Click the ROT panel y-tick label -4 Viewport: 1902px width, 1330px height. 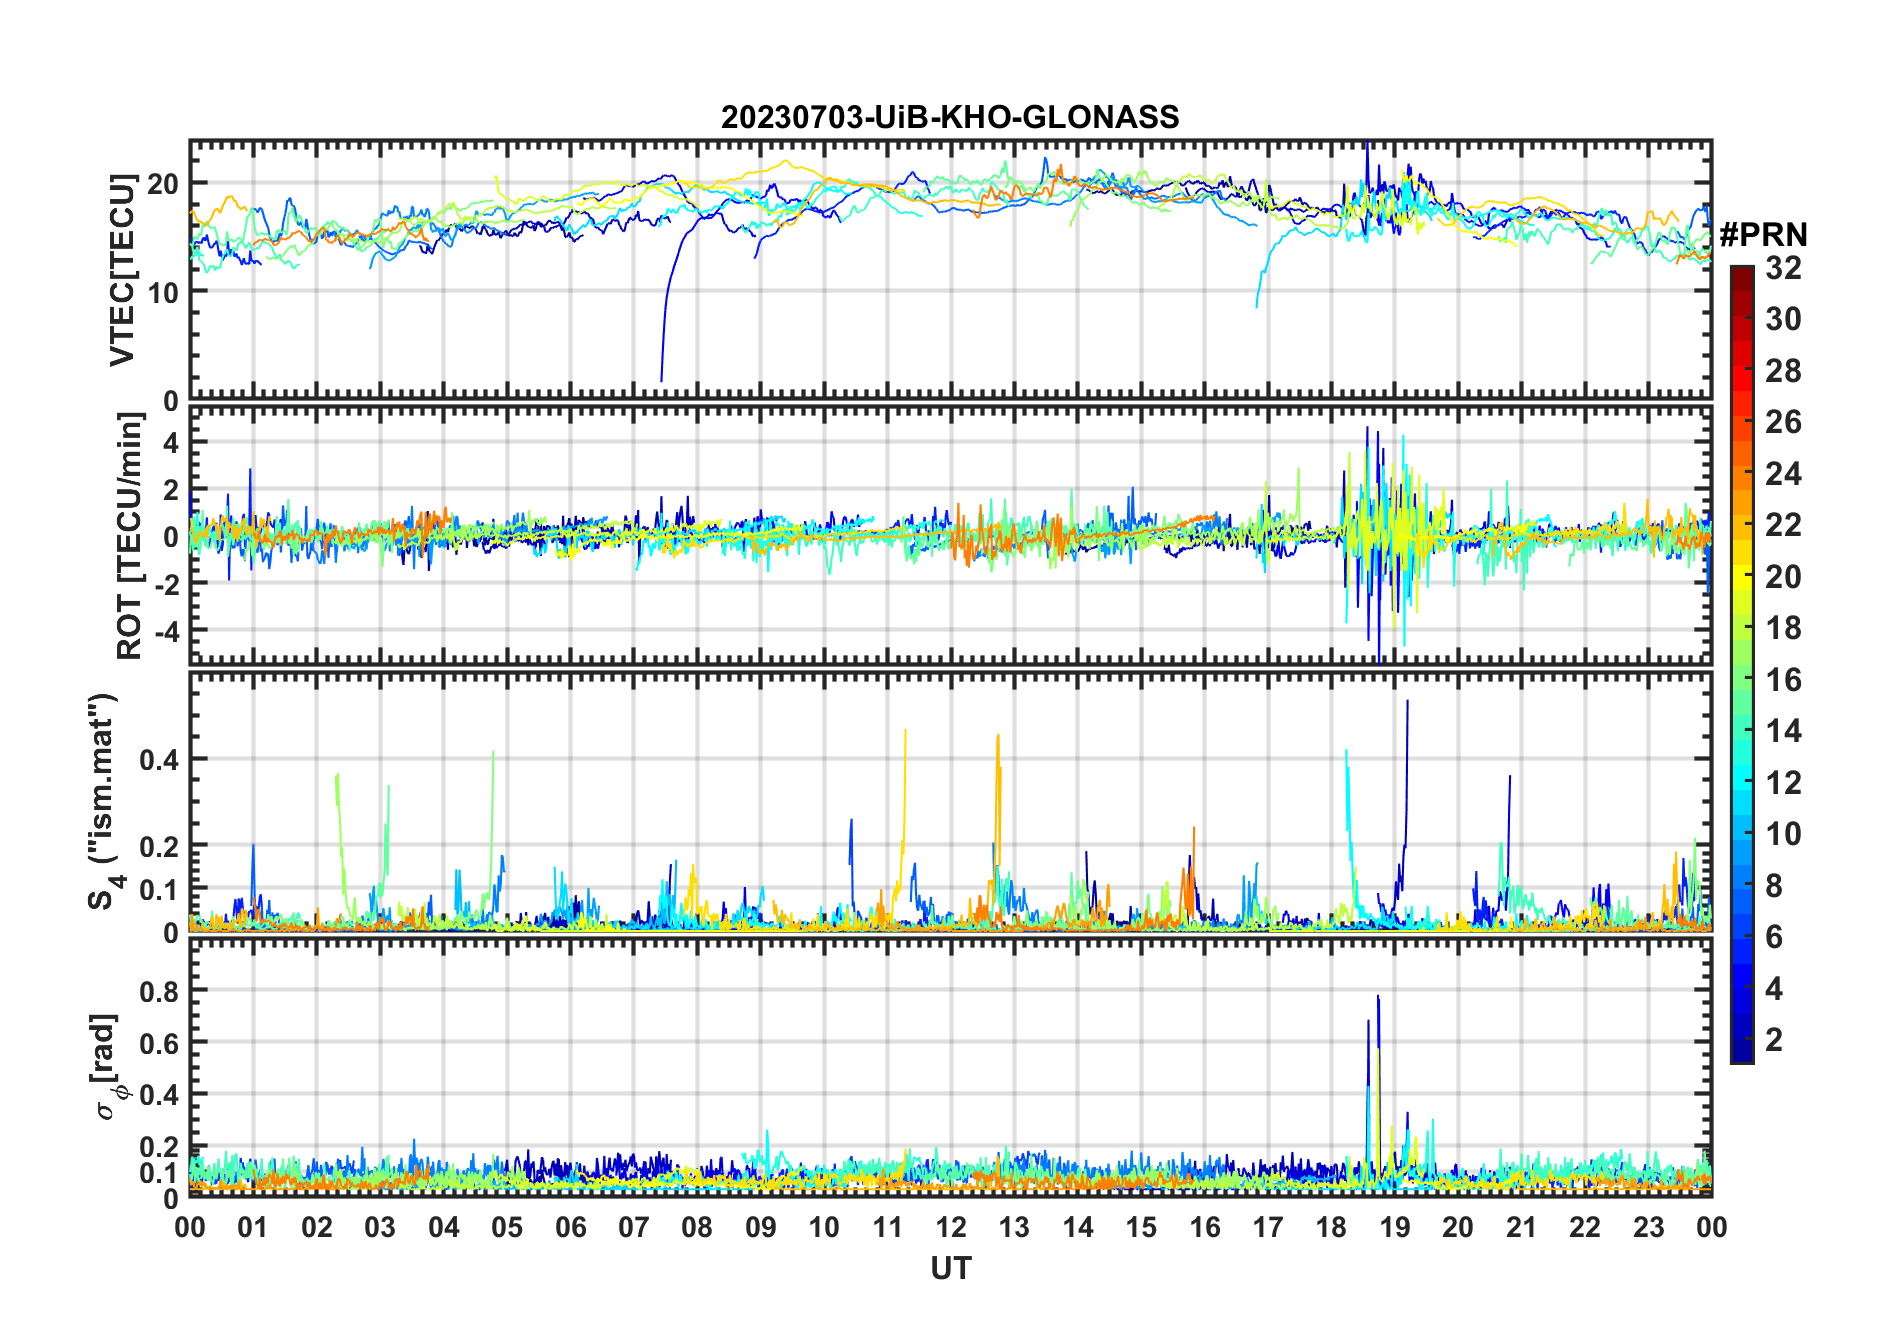[x=165, y=631]
